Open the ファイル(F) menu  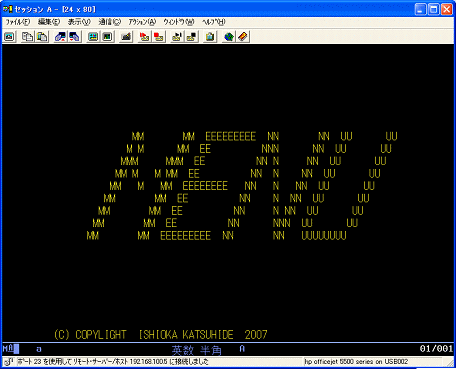18,22
